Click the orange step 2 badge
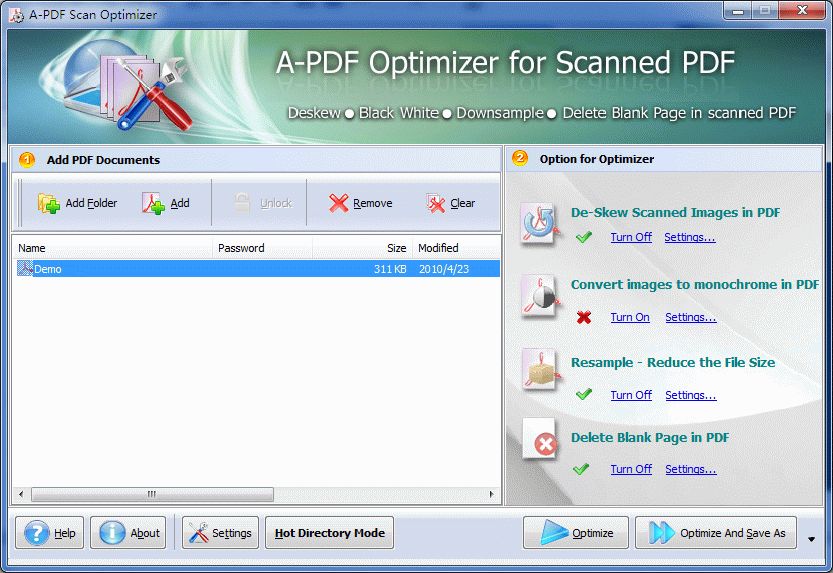Viewport: 833px width, 573px height. coord(520,158)
